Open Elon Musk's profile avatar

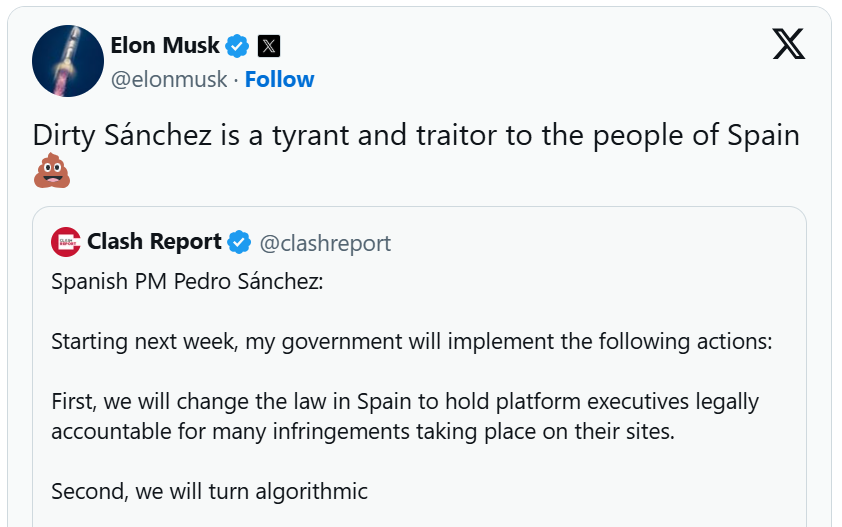click(68, 61)
